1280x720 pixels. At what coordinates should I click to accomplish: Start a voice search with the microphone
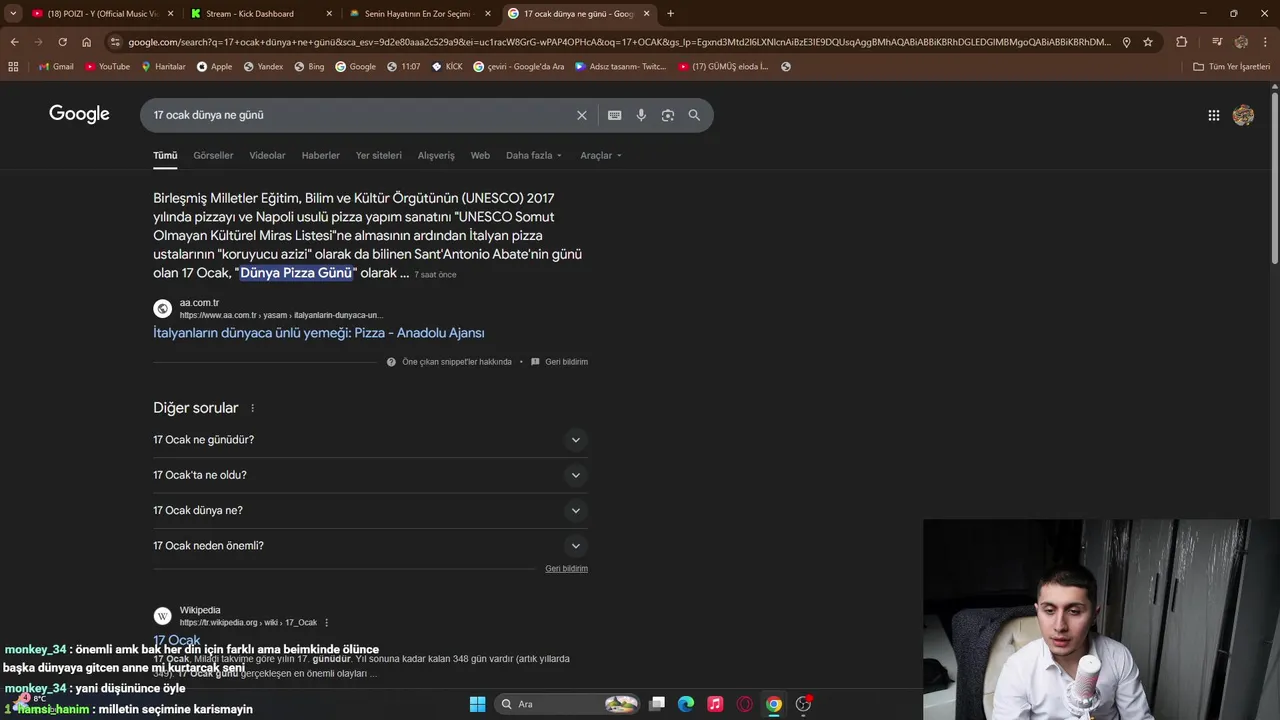pos(641,115)
